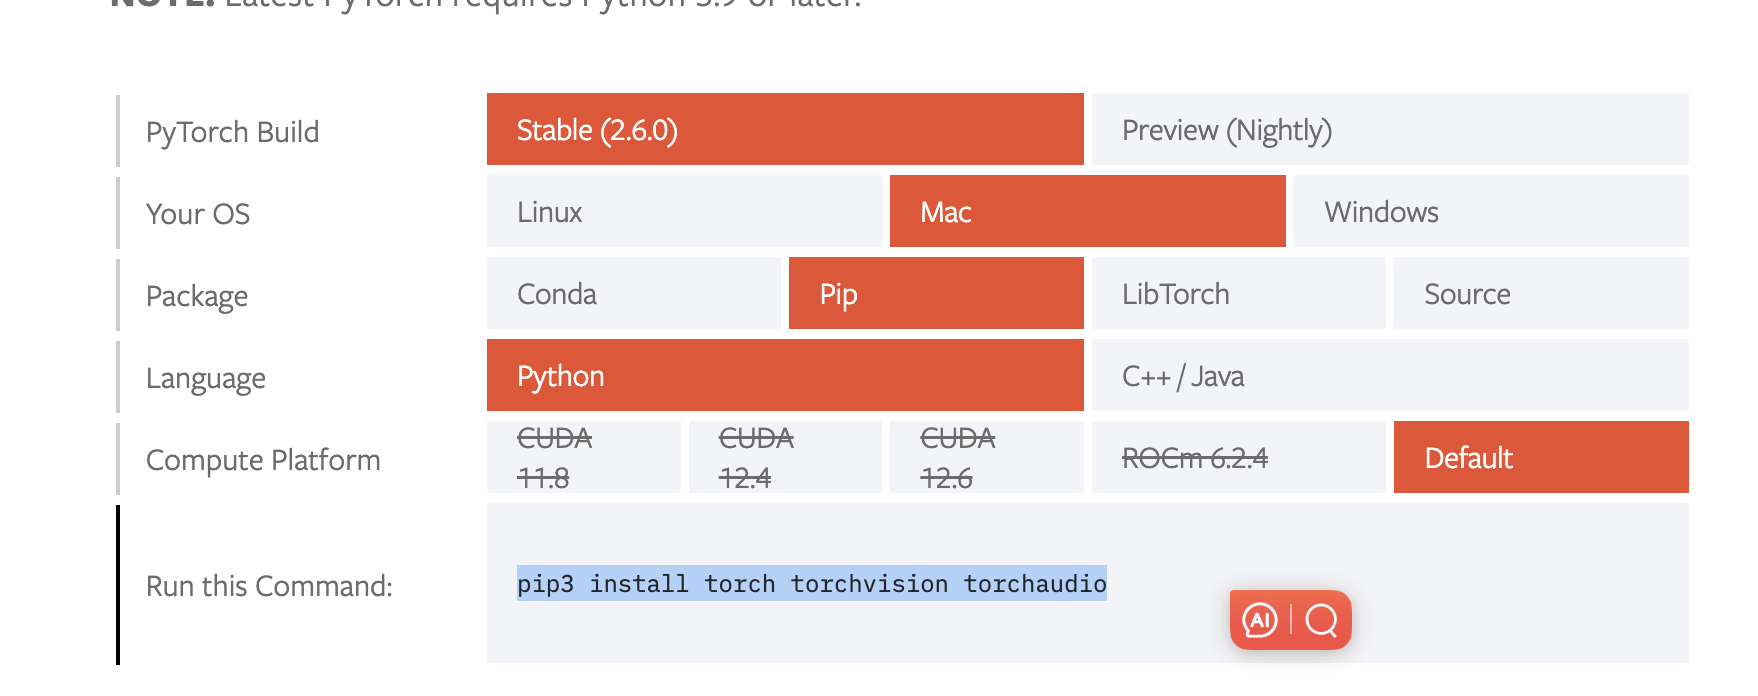Click the struck-through CUDA 12.6 option
This screenshot has height=696, width=1758.
tap(986, 458)
